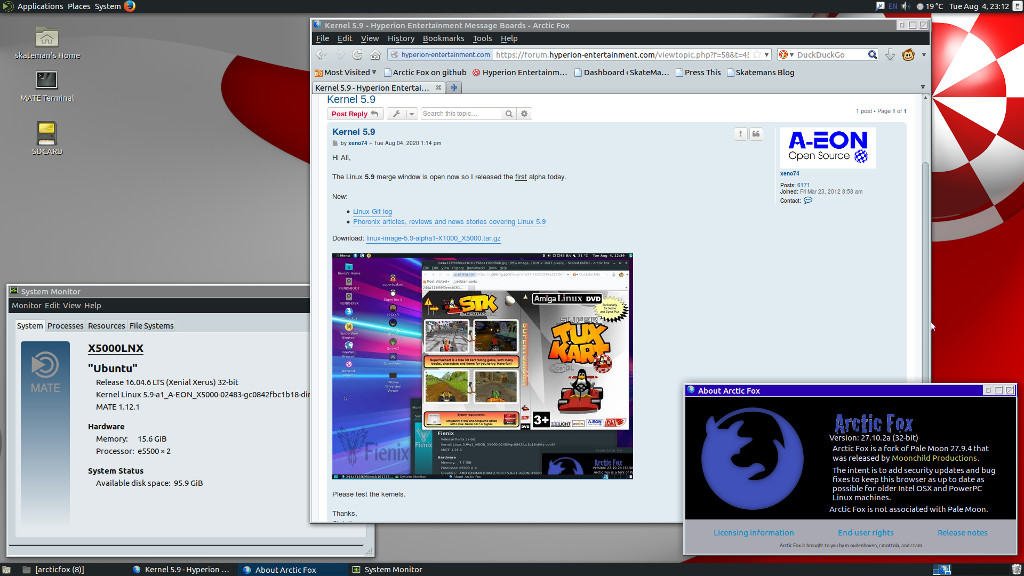Click the A-EON Open Source avatar
Viewport: 1024px width, 576px height.
click(x=827, y=148)
